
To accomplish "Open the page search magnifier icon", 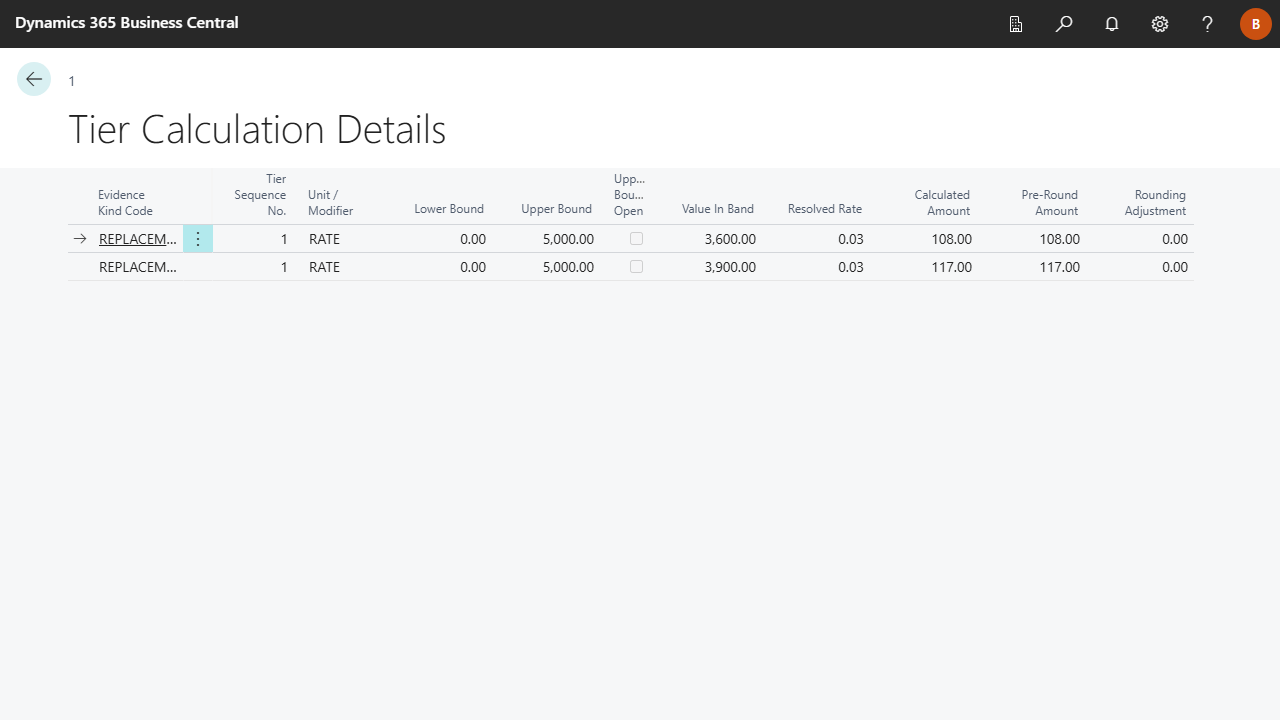I will (x=1064, y=24).
